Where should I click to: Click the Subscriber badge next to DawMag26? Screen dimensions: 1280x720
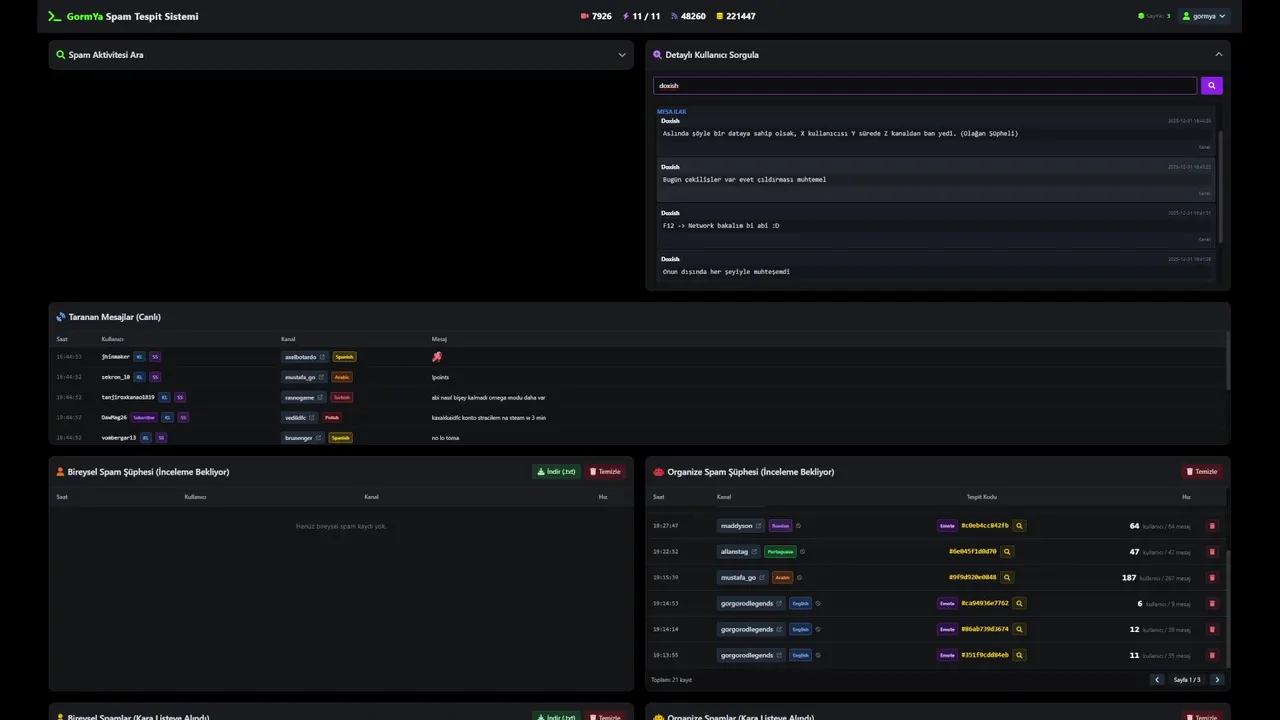(144, 418)
